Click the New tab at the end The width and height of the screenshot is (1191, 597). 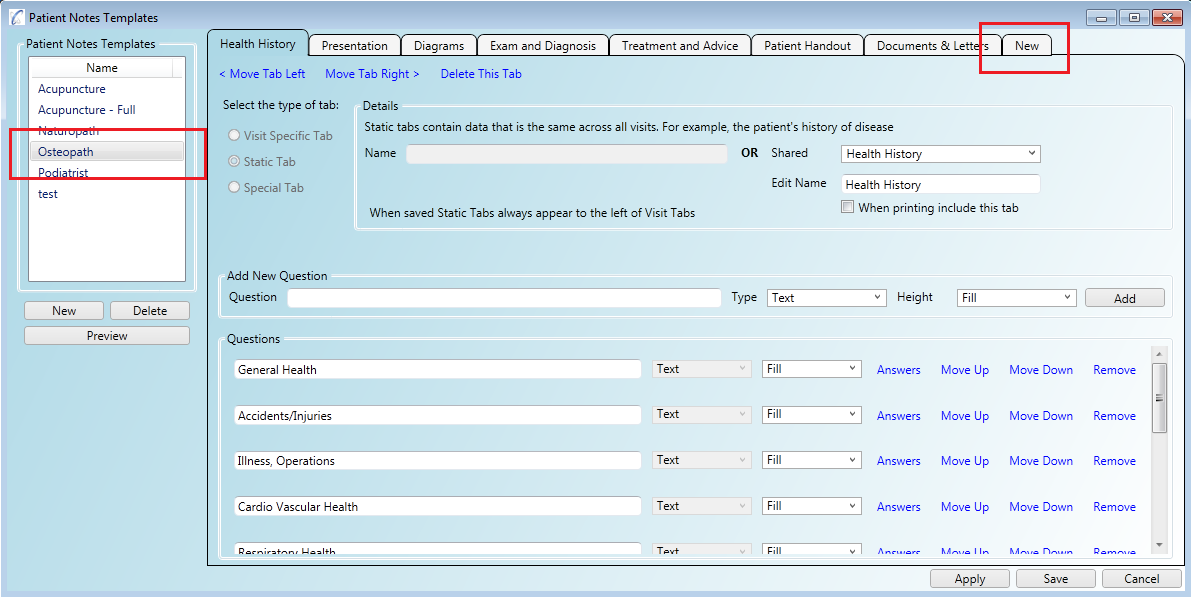[1026, 46]
